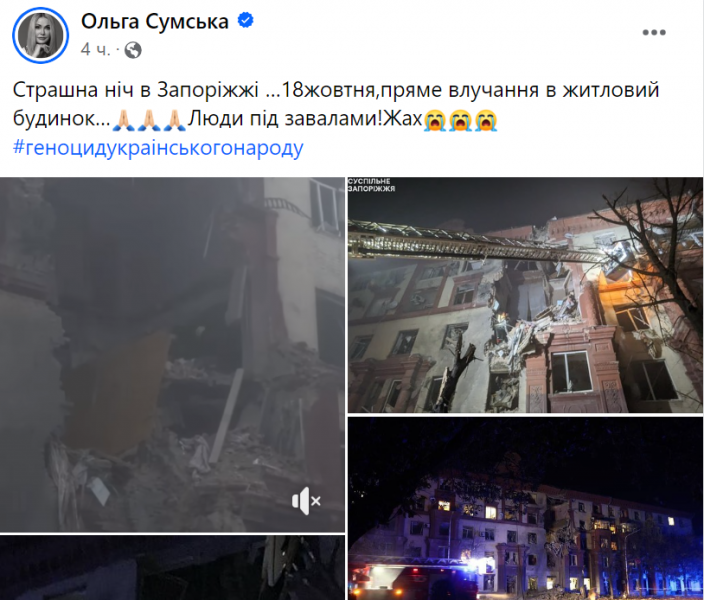Click the blue verified badge icon
704x600 pixels.
tap(246, 21)
